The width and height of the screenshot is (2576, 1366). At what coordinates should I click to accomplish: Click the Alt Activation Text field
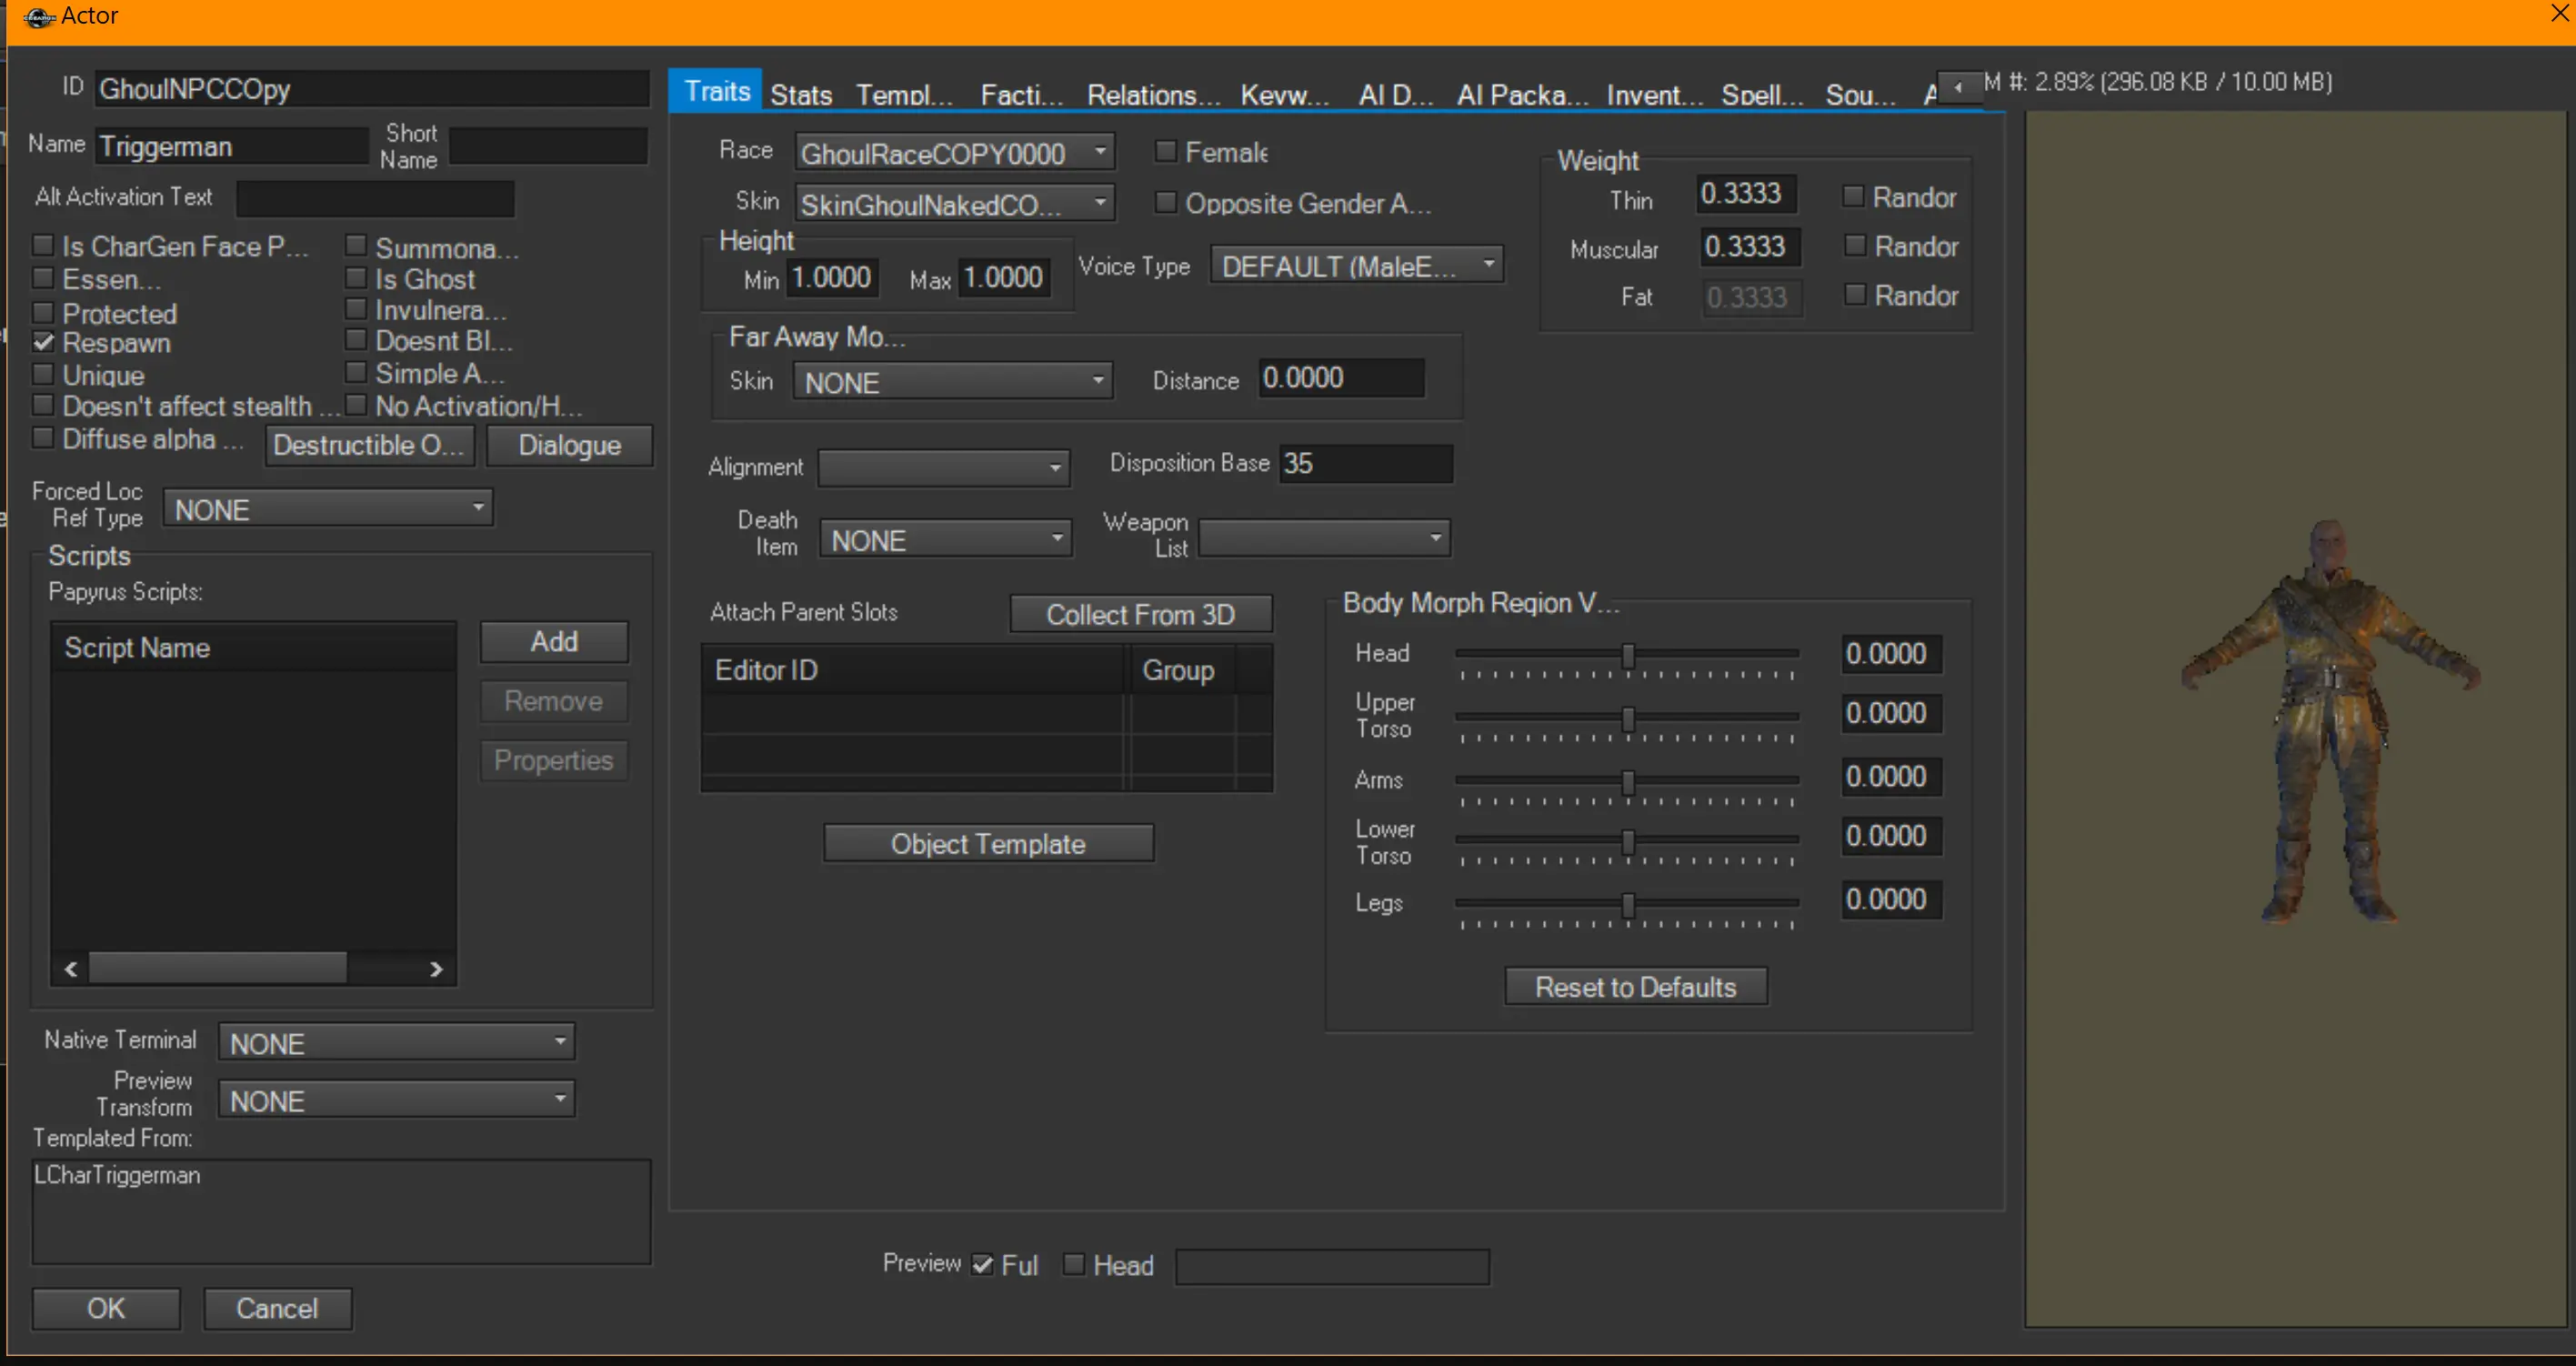[375, 198]
